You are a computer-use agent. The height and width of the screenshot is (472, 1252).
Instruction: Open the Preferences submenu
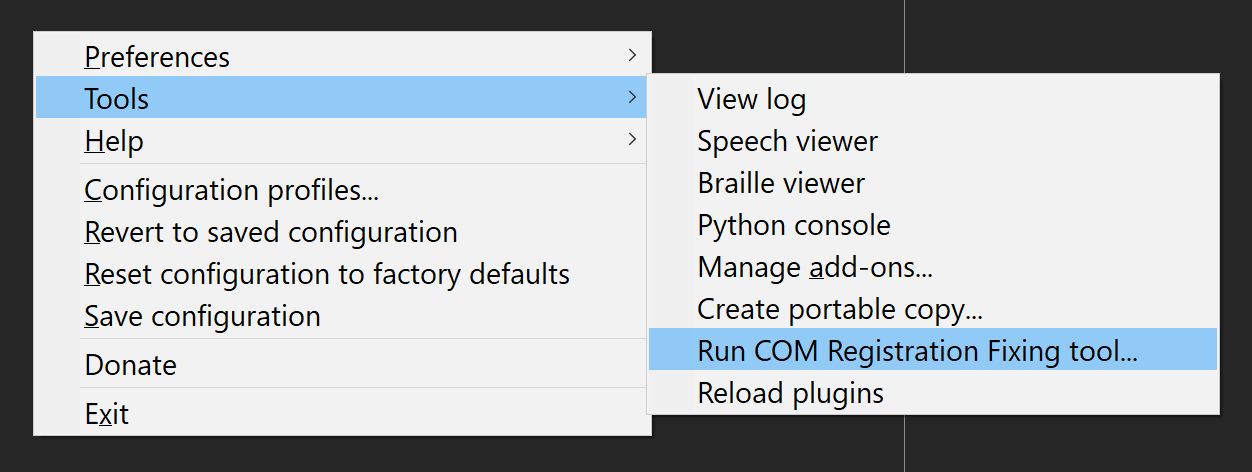[157, 57]
